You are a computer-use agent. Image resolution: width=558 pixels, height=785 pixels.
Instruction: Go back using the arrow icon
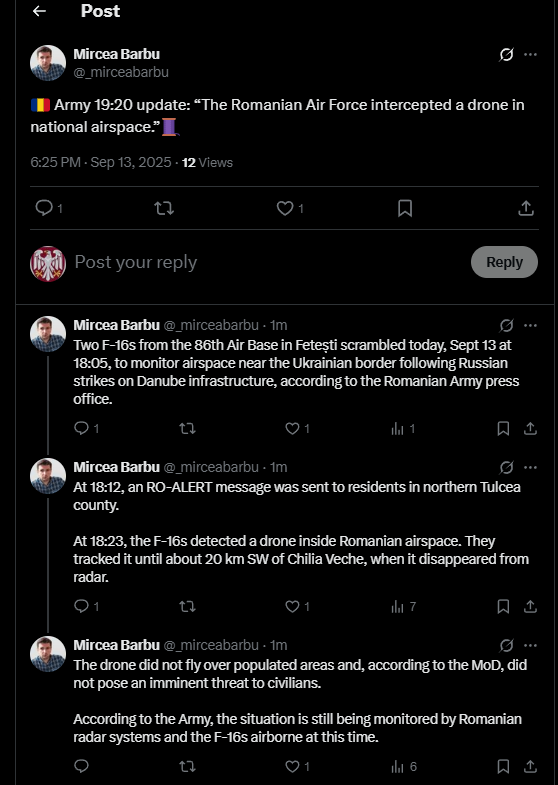39,11
